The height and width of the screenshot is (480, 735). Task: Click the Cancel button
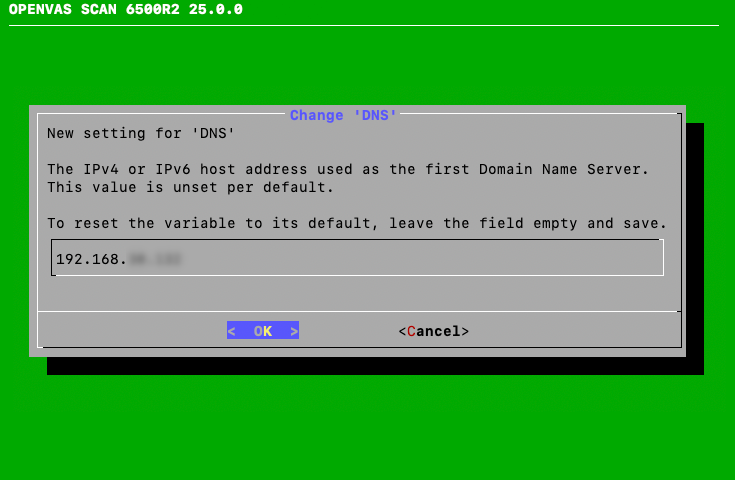pos(433,331)
